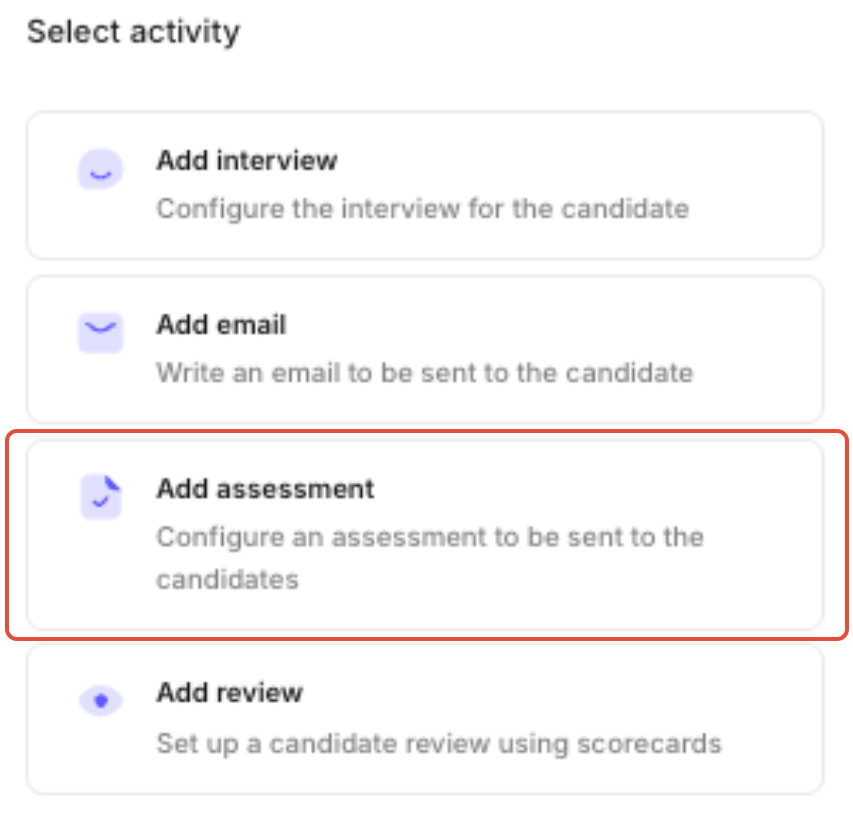
Task: Click the Add interview smiley icon
Action: coord(100,170)
